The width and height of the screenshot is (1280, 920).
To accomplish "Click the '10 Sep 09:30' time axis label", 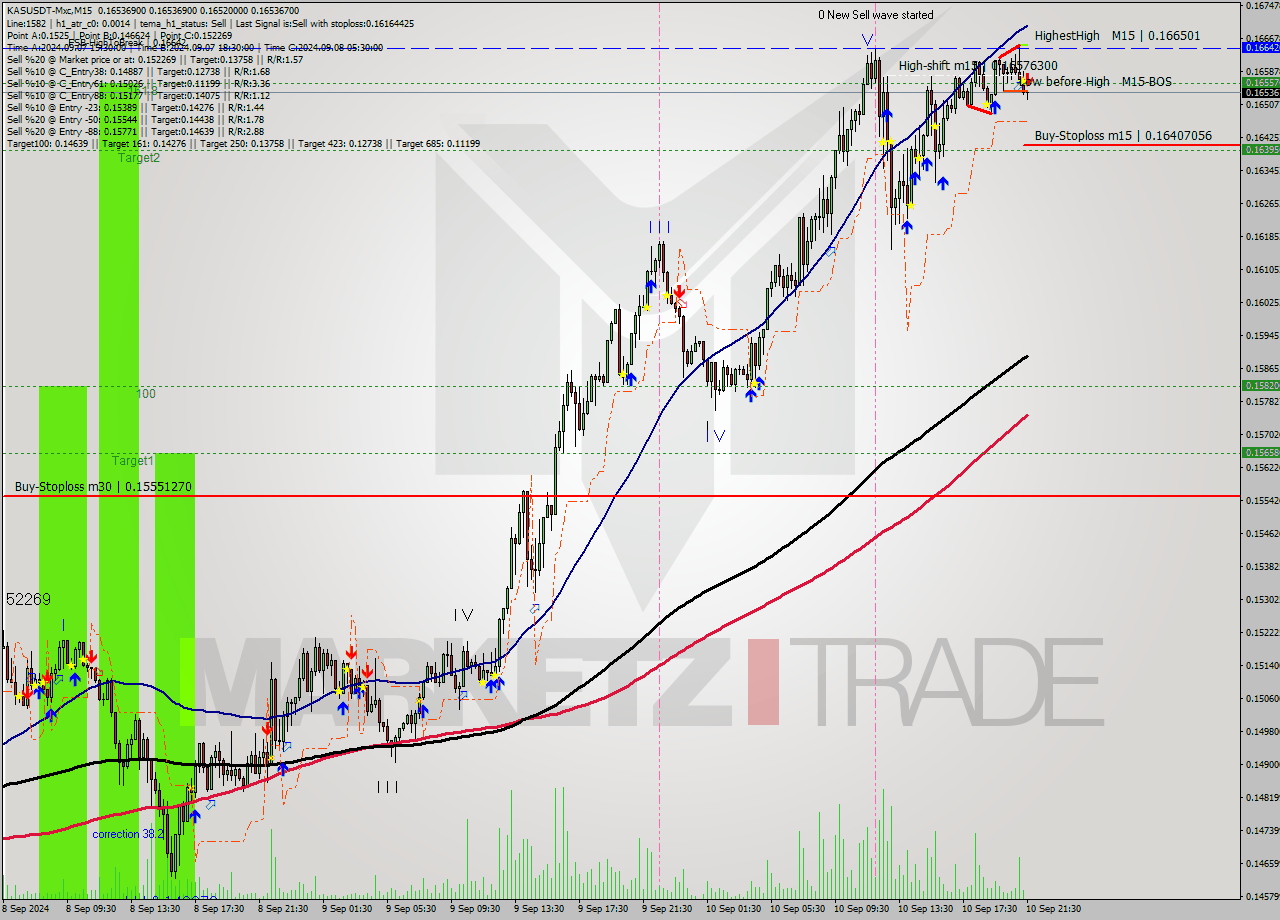I will pos(861,909).
